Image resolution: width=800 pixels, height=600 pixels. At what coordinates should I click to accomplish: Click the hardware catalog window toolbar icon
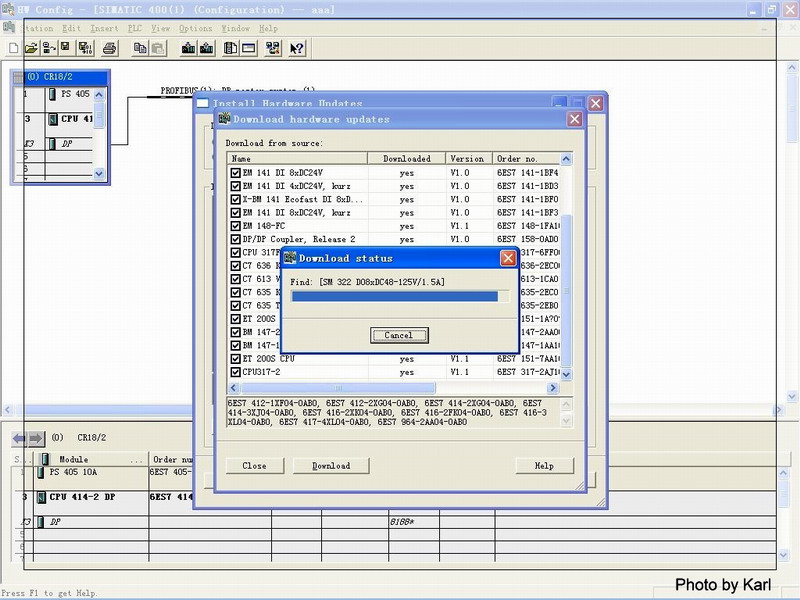point(249,48)
